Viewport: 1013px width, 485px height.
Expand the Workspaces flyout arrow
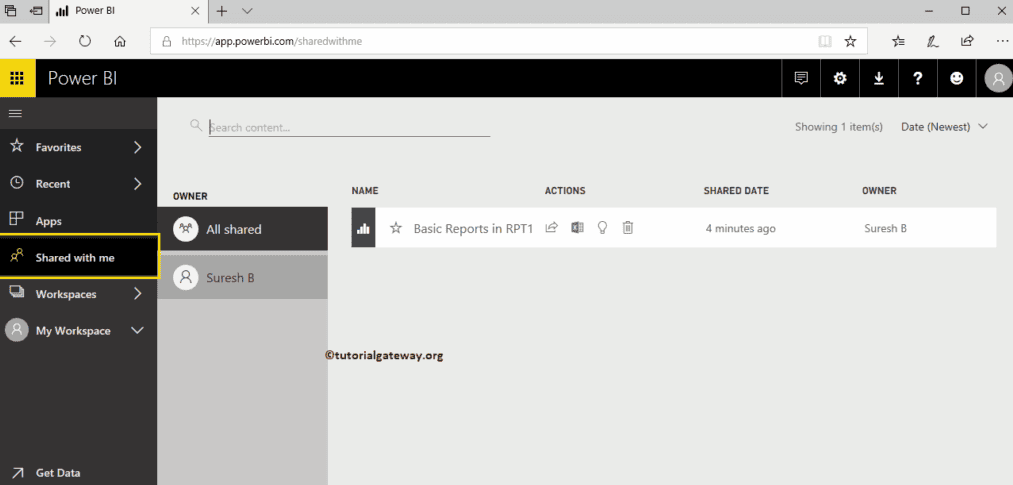click(137, 294)
